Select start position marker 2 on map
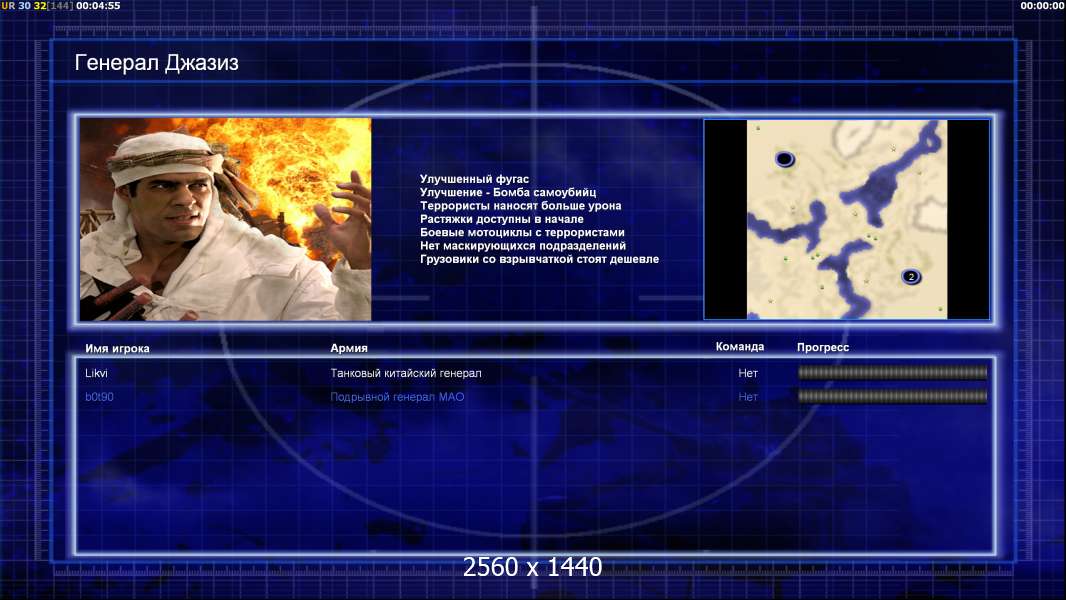The height and width of the screenshot is (600, 1066). click(911, 277)
